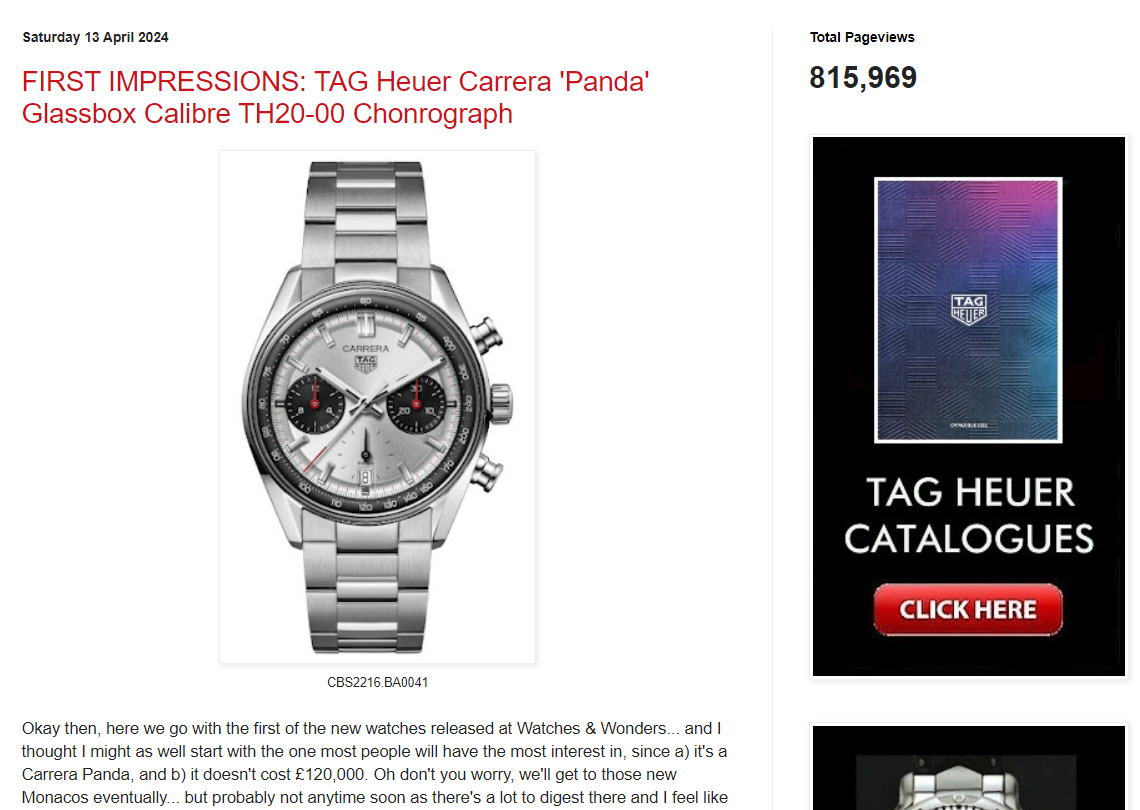Click the upper chronograph pusher on watch
1140x810 pixels.
(x=486, y=335)
